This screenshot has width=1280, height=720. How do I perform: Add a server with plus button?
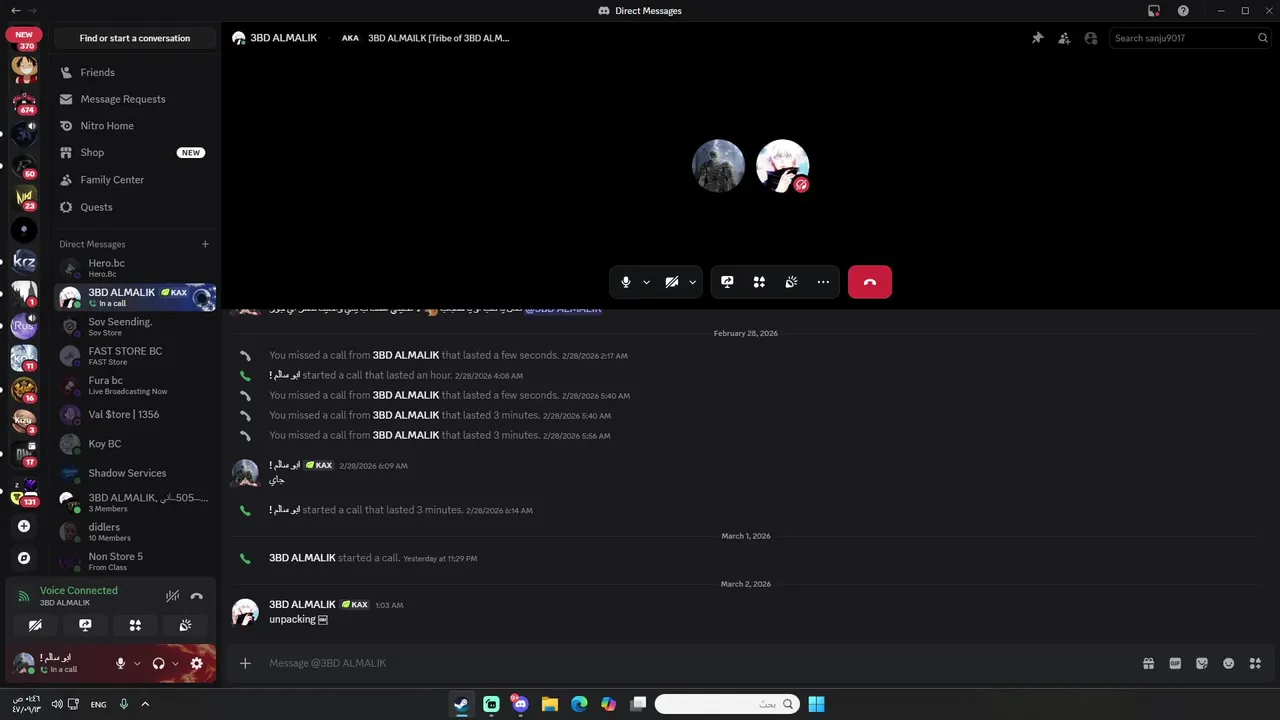pos(24,526)
